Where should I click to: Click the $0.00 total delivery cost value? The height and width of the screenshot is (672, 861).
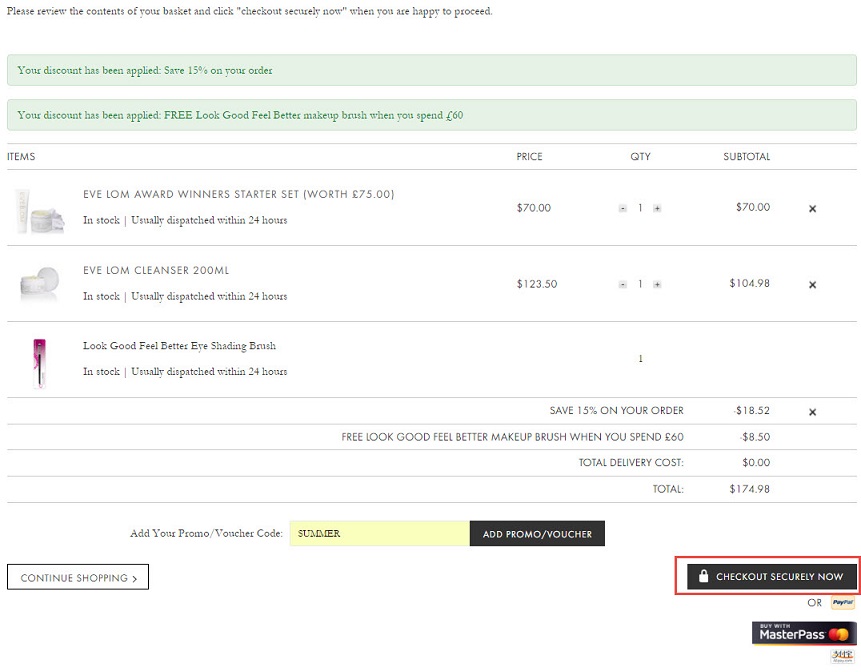756,463
